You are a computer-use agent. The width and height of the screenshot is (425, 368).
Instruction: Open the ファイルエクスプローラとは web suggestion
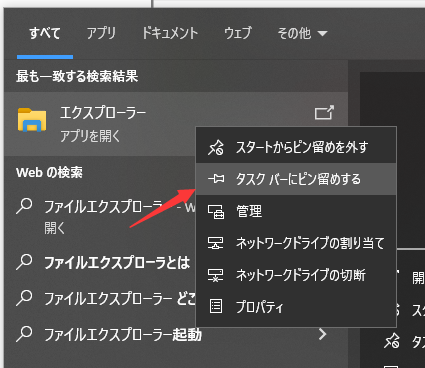pyautogui.click(x=117, y=263)
